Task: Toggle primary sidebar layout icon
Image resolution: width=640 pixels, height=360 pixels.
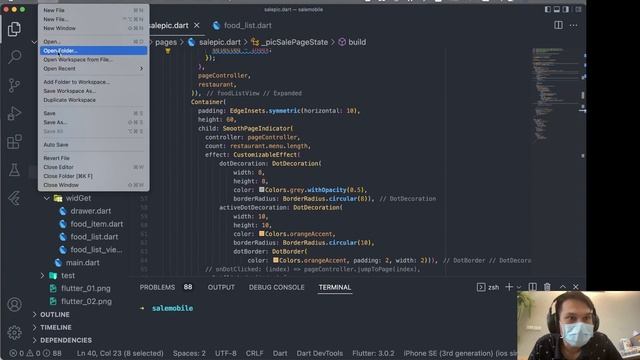Action: [x=548, y=9]
